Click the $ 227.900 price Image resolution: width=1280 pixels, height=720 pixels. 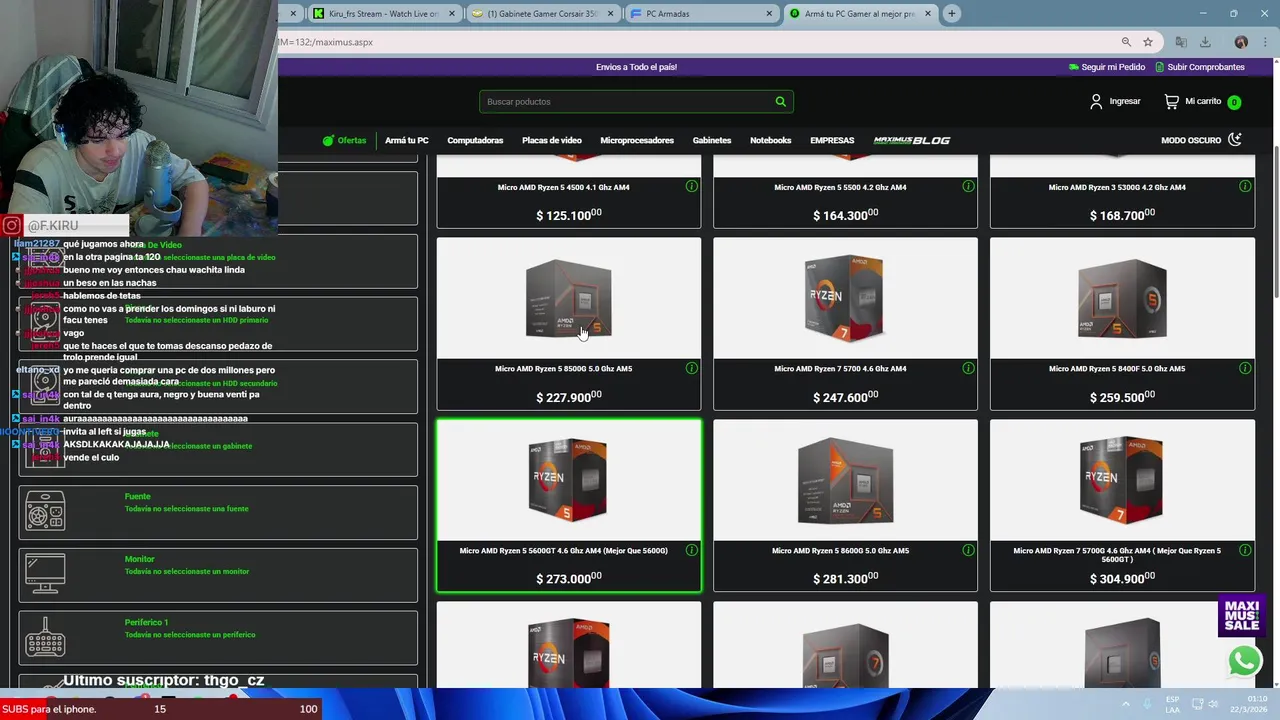coord(569,397)
